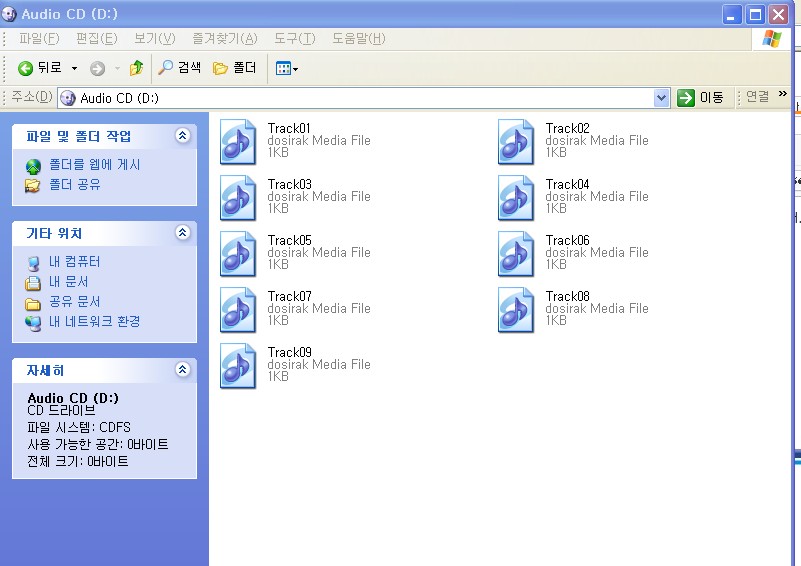Select the Track01 audio file icon
This screenshot has width=801, height=566.
click(x=238, y=142)
